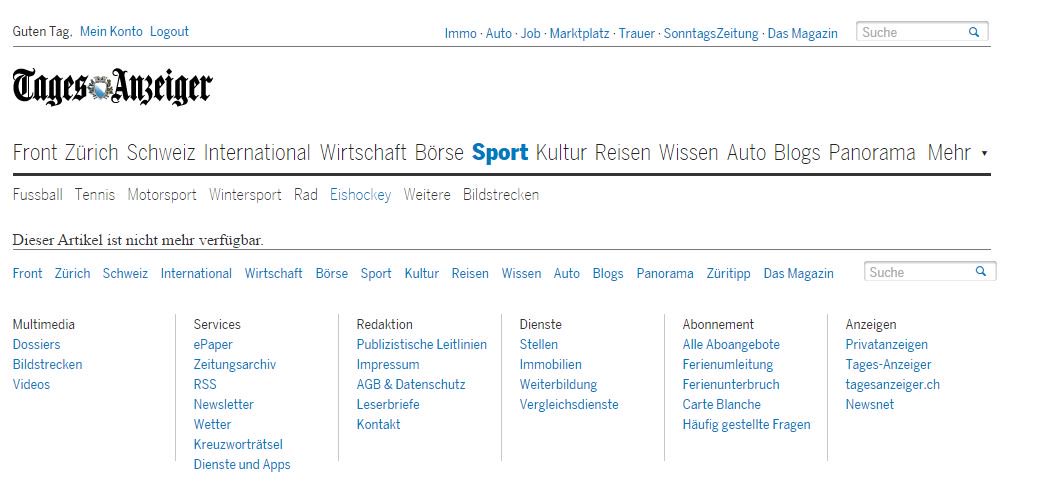Open the Impressum link
1043x496 pixels.
[x=388, y=364]
